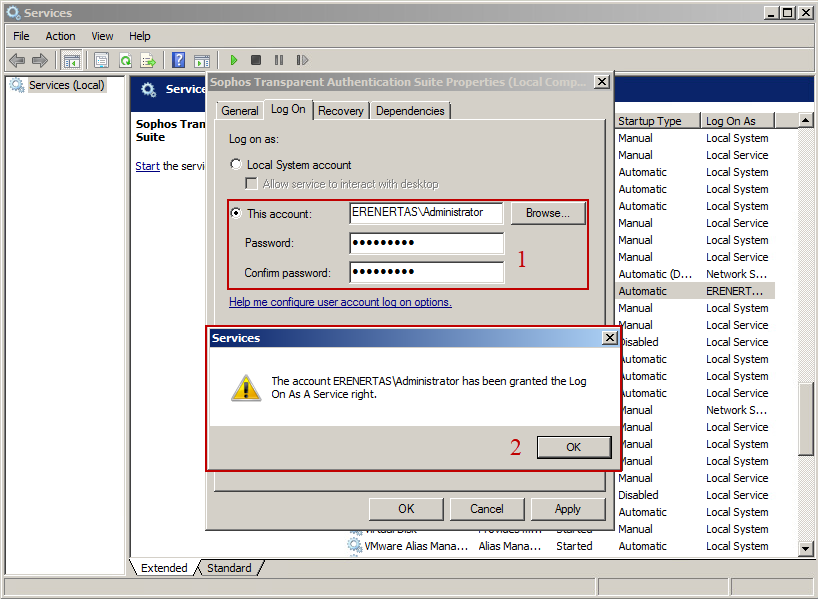
Task: Select the Local System account radio button
Action: tap(236, 164)
